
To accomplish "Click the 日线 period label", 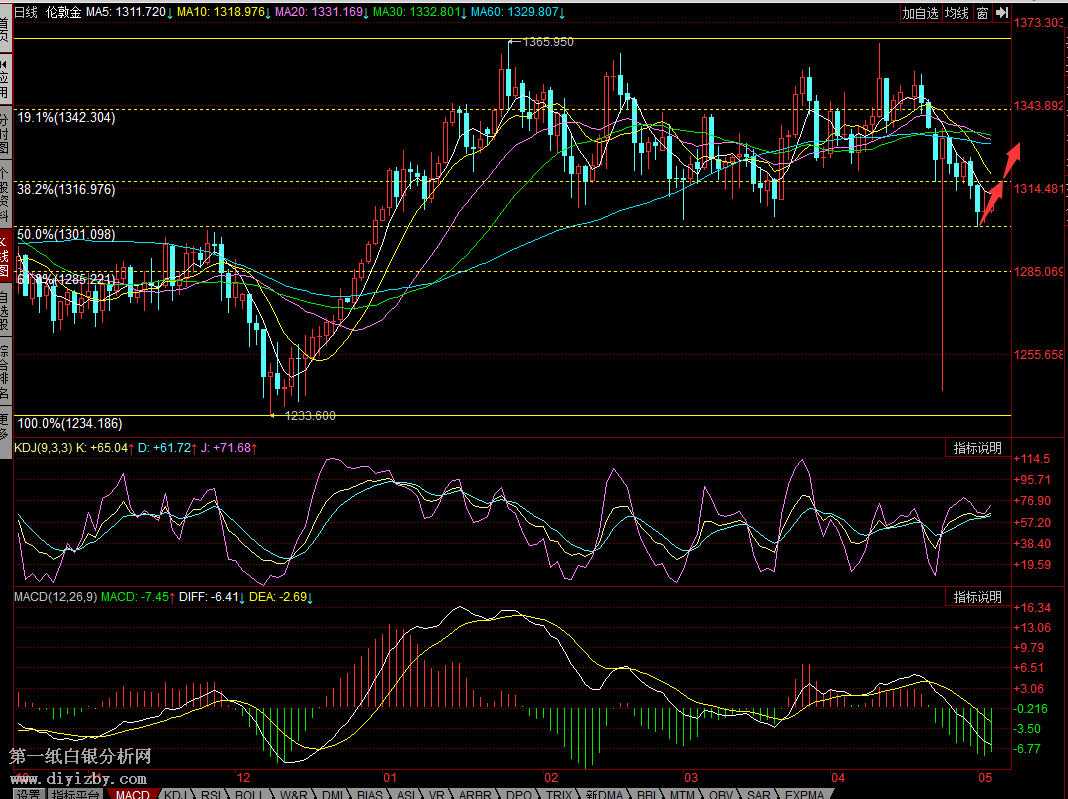I will [x=26, y=12].
